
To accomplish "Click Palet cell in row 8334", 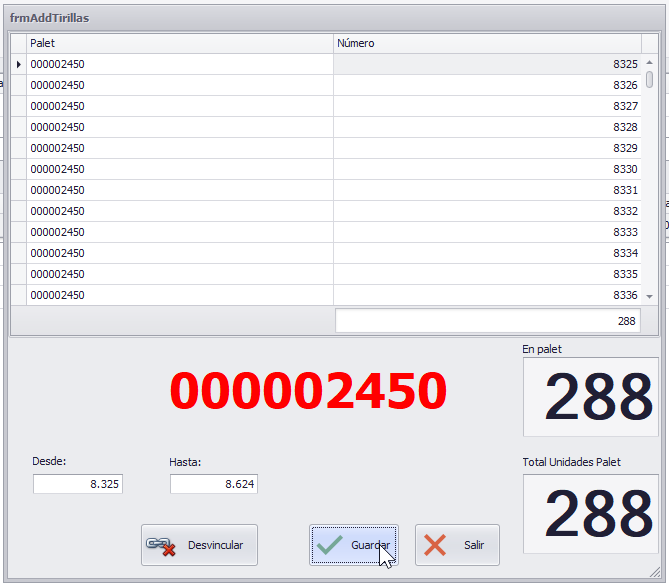I will point(180,253).
